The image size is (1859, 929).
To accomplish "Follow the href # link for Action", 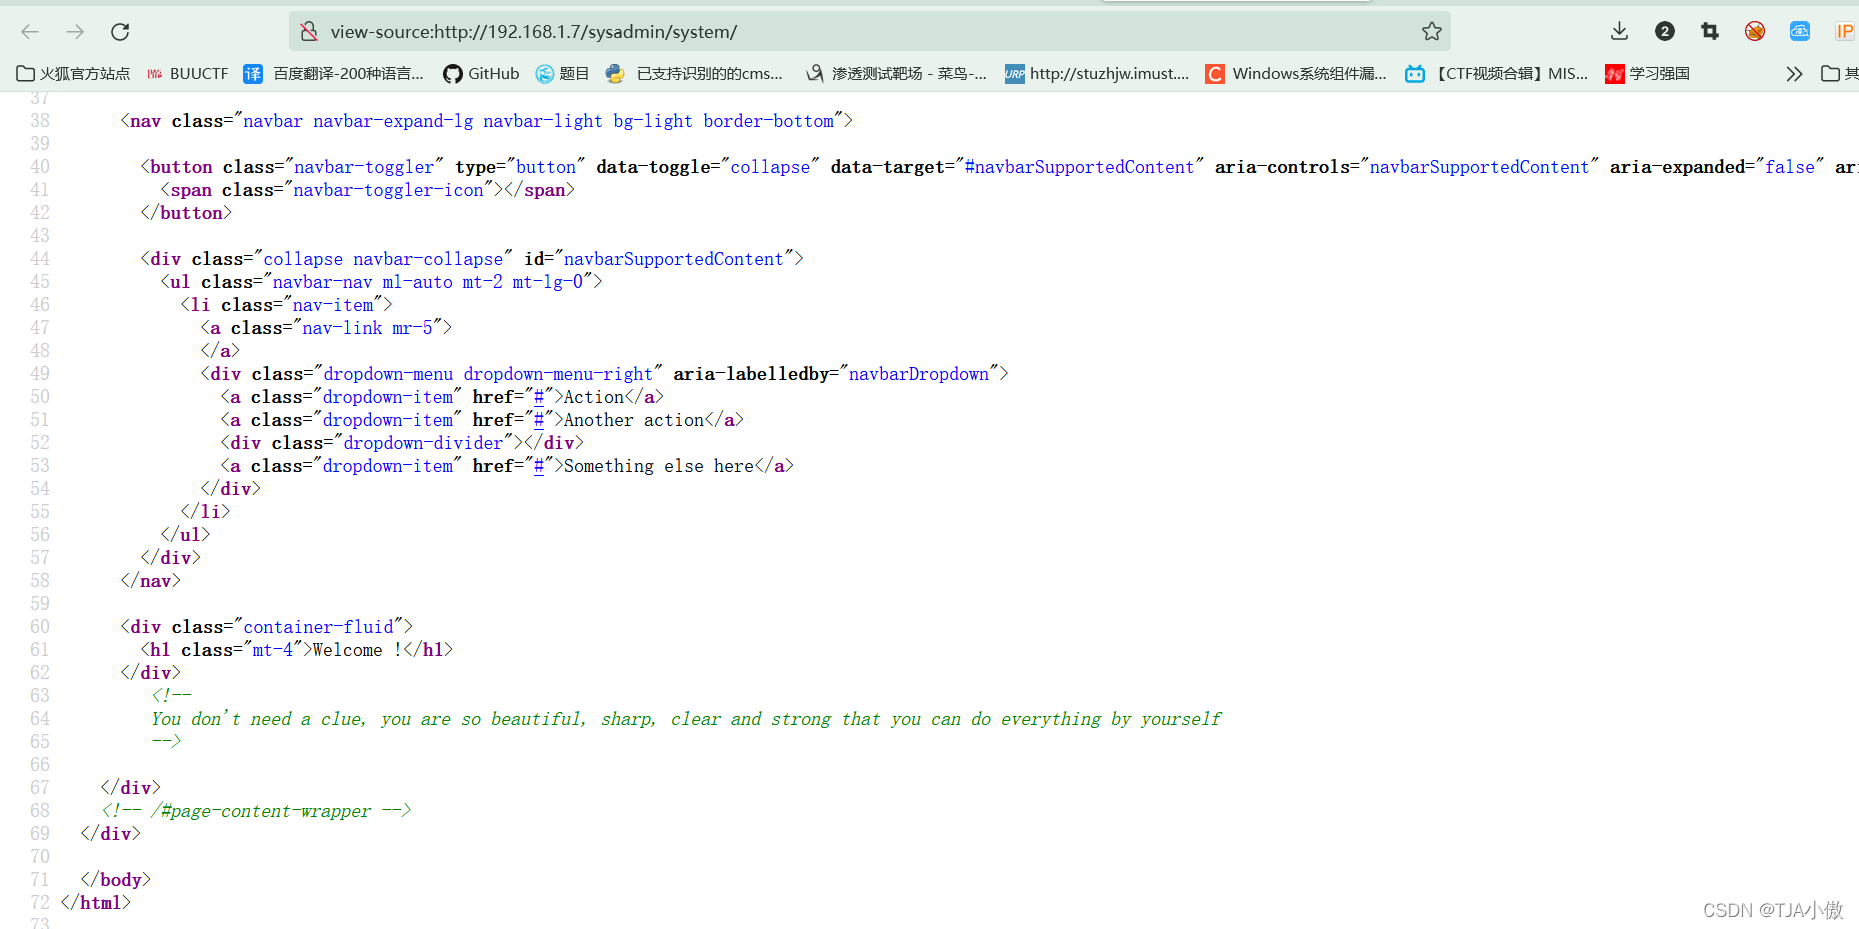I will click(539, 397).
